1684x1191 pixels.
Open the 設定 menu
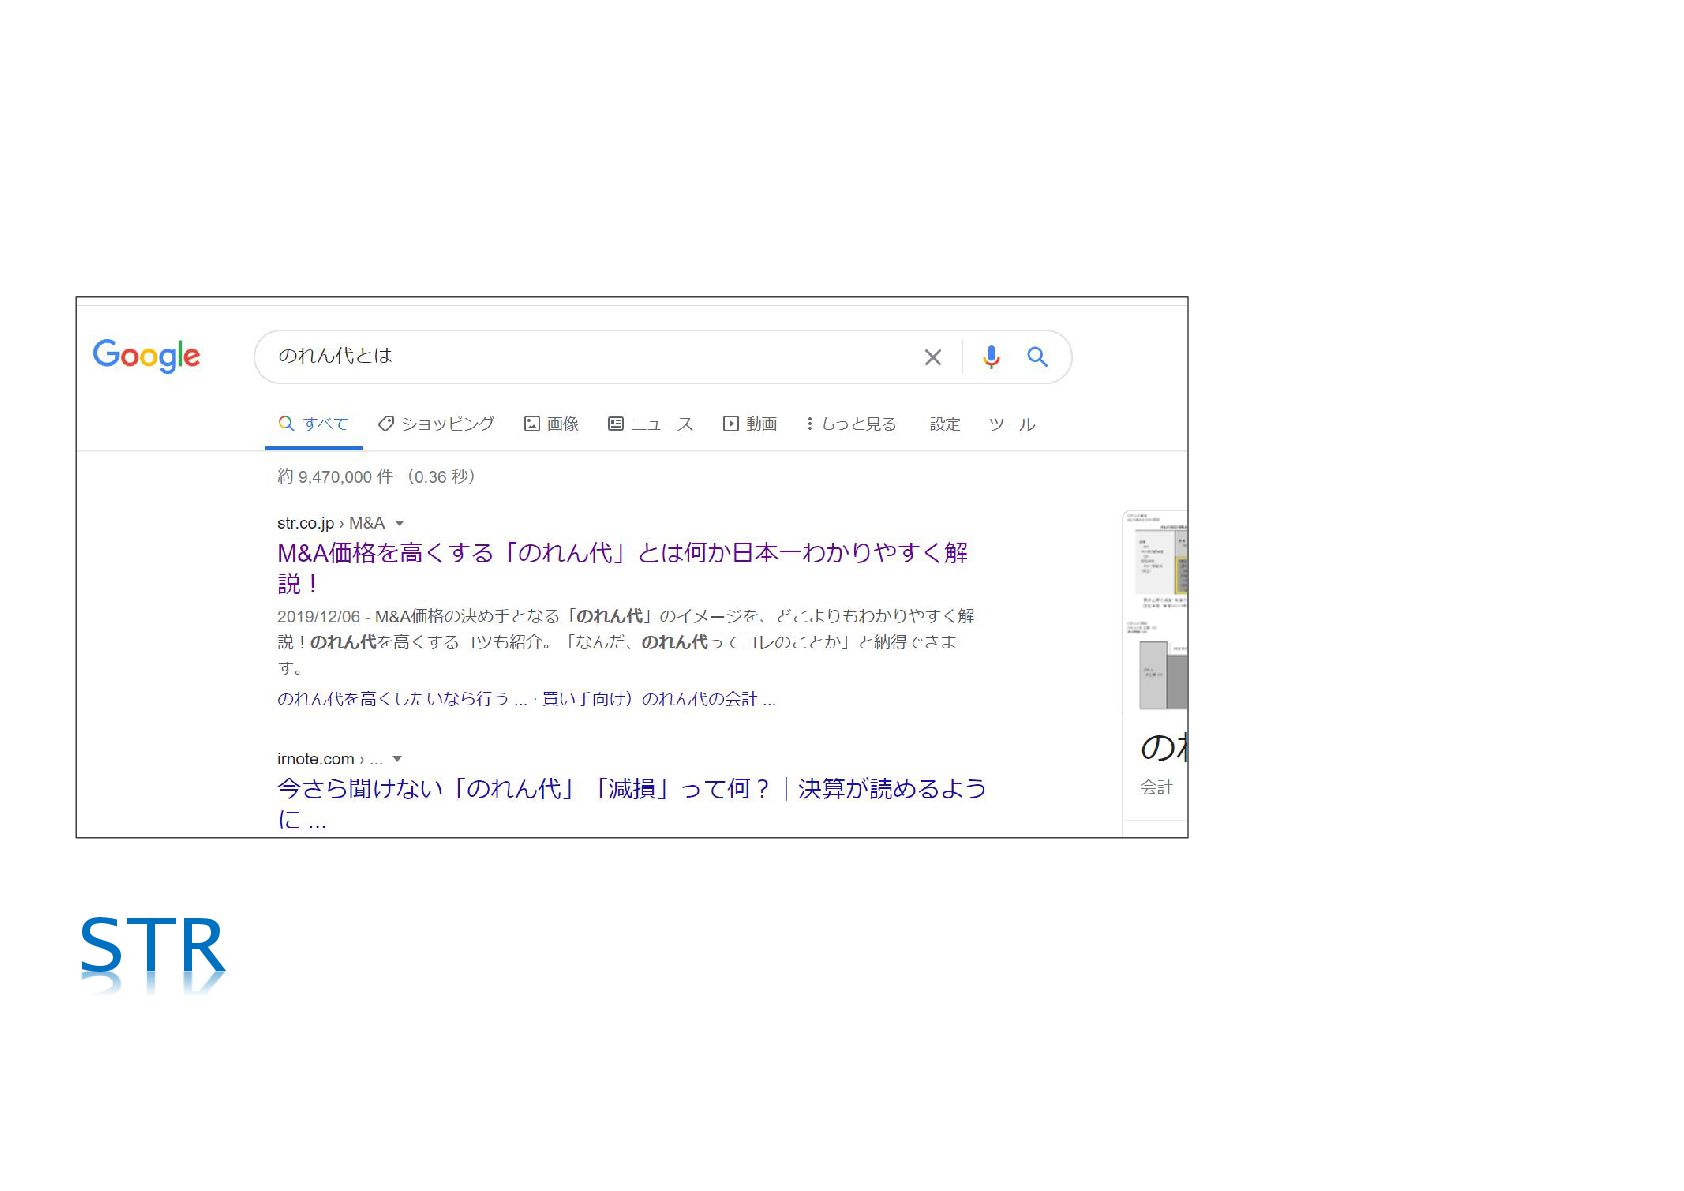(x=945, y=424)
